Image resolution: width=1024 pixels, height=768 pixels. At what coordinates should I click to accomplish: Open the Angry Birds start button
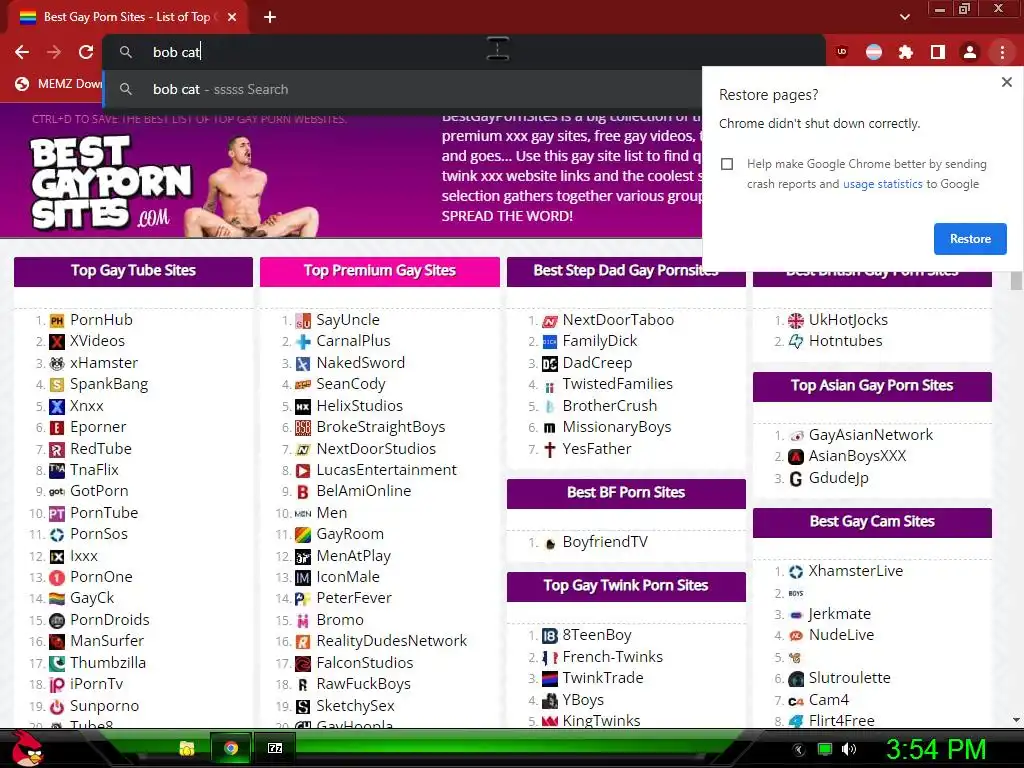[x=27, y=748]
